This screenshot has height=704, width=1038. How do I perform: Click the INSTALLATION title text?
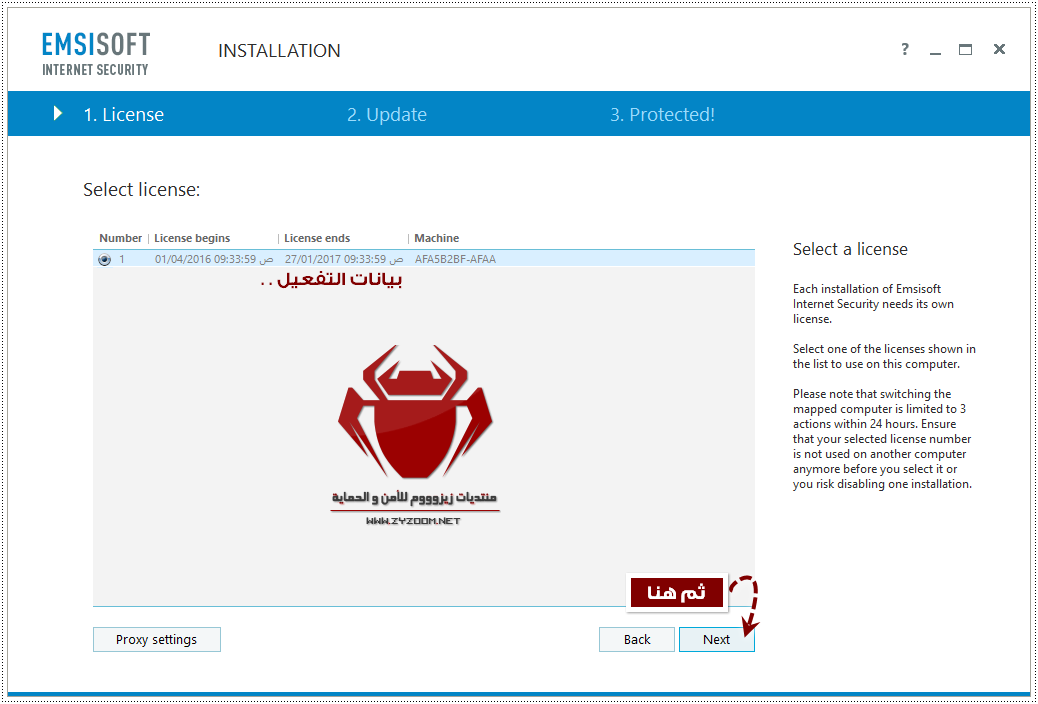pyautogui.click(x=279, y=51)
